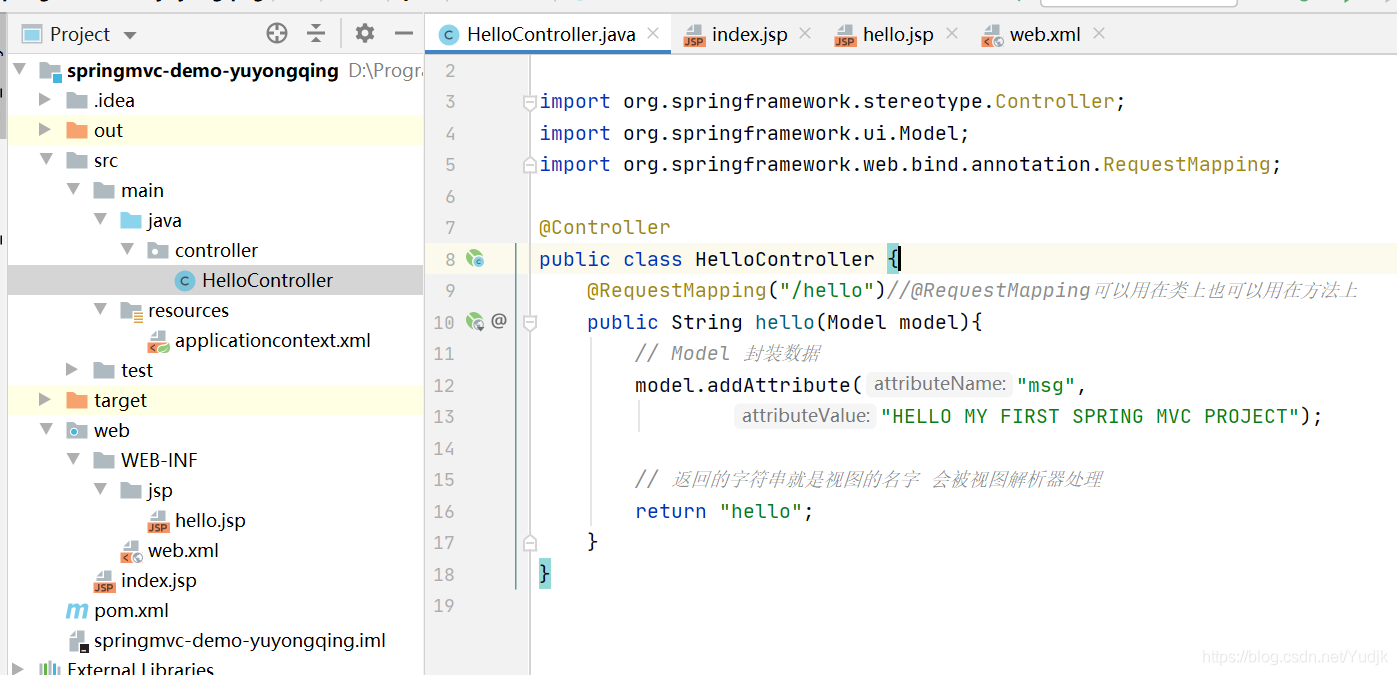Hide the Project panel with minus icon
This screenshot has height=675, width=1397.
[x=404, y=34]
